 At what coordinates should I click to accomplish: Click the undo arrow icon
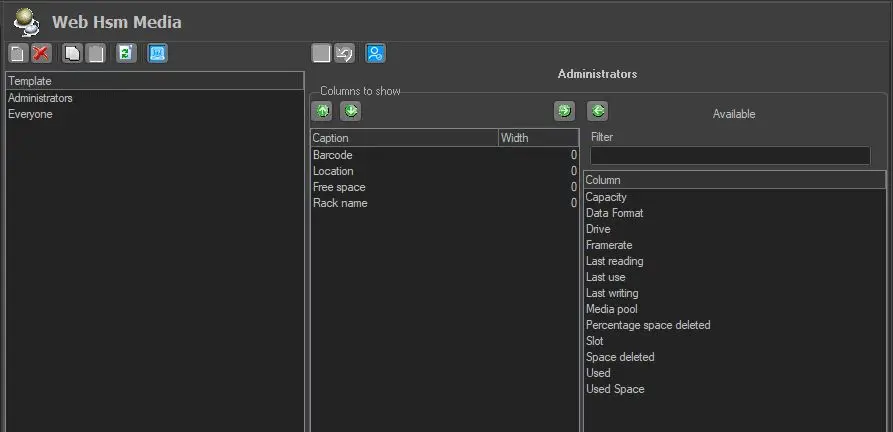(345, 54)
